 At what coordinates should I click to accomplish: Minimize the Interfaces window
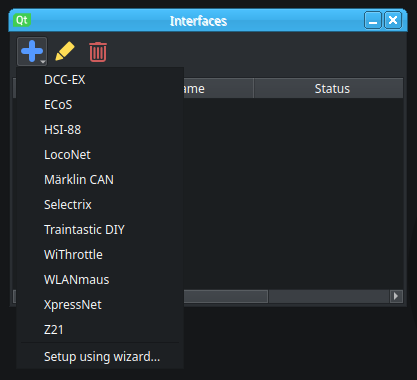click(373, 21)
